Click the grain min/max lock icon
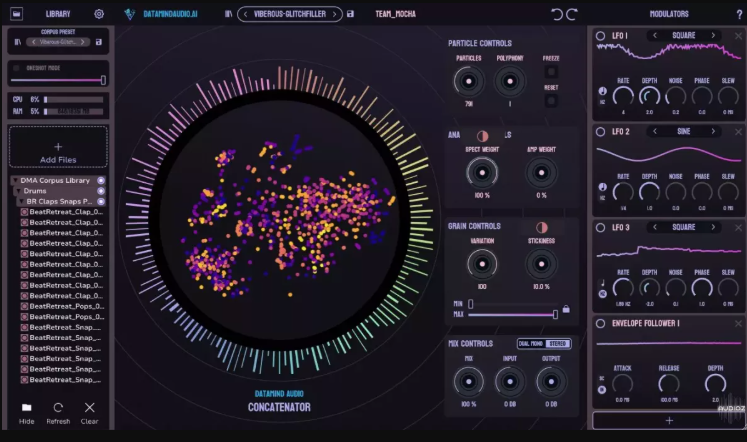The width and height of the screenshot is (747, 442). 566,309
